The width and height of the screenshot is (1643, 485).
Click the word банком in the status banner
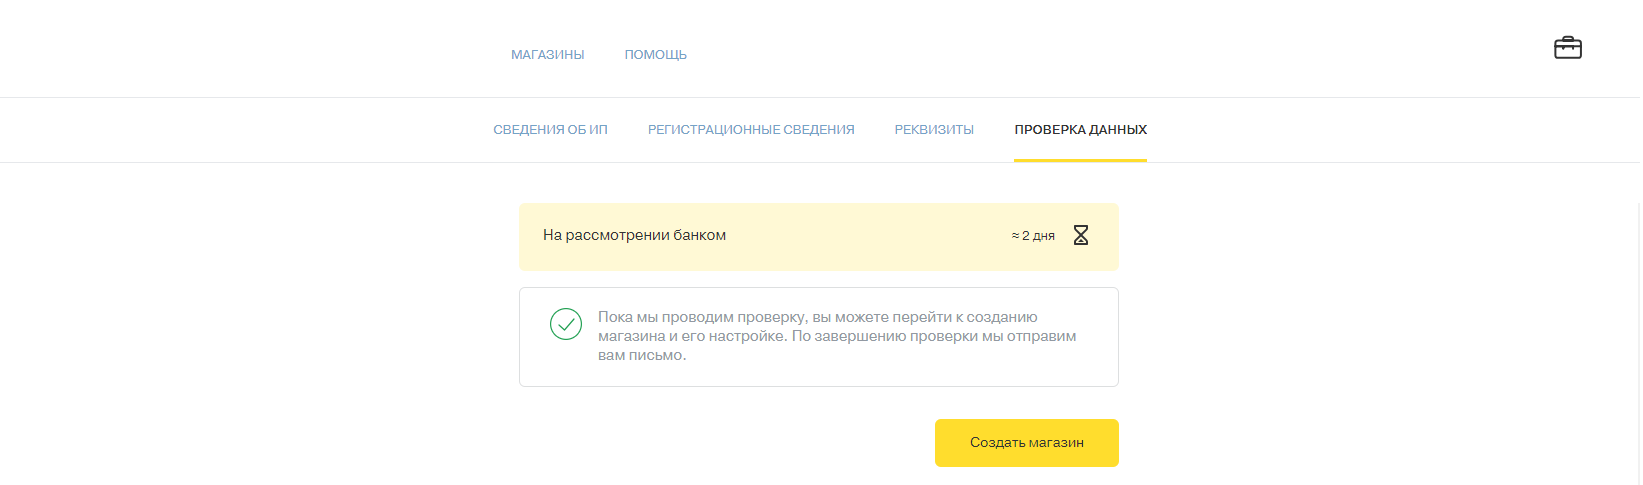(x=699, y=235)
